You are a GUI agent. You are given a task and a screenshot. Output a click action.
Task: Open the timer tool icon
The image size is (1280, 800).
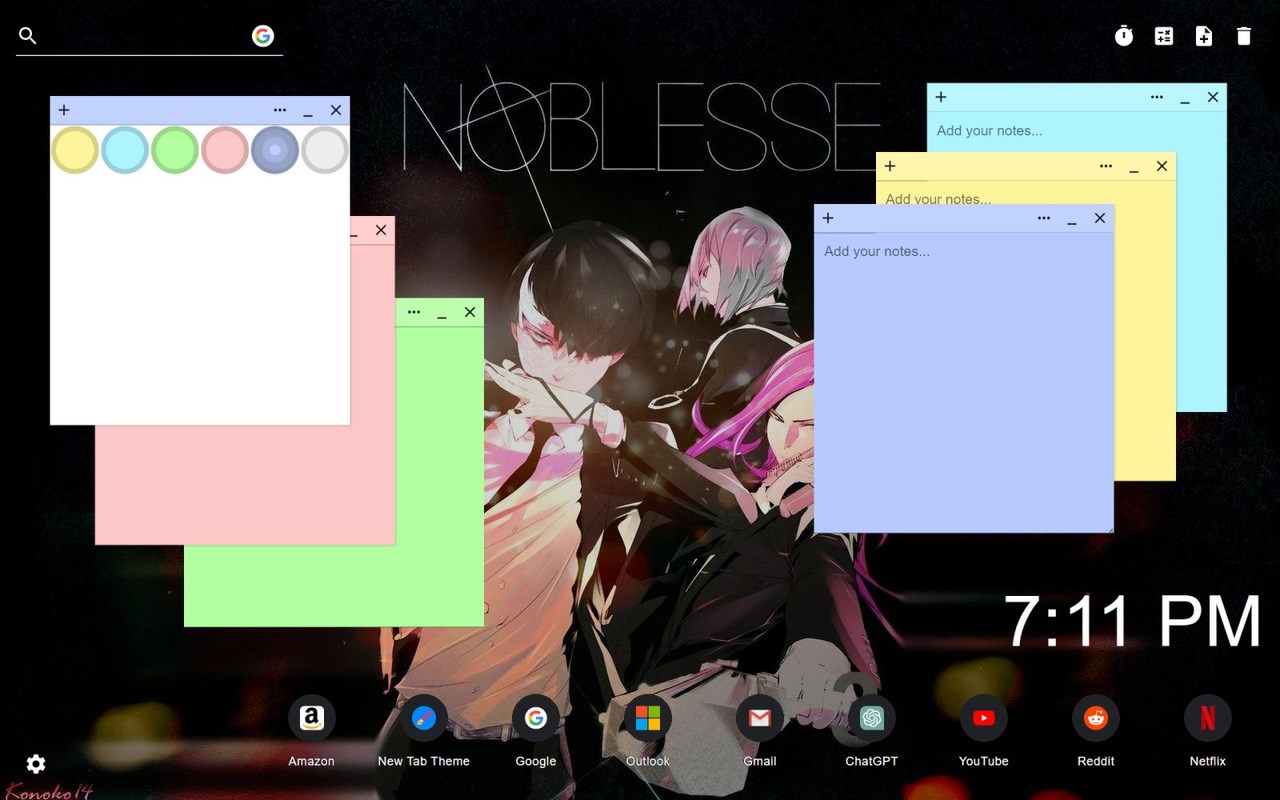click(x=1124, y=36)
